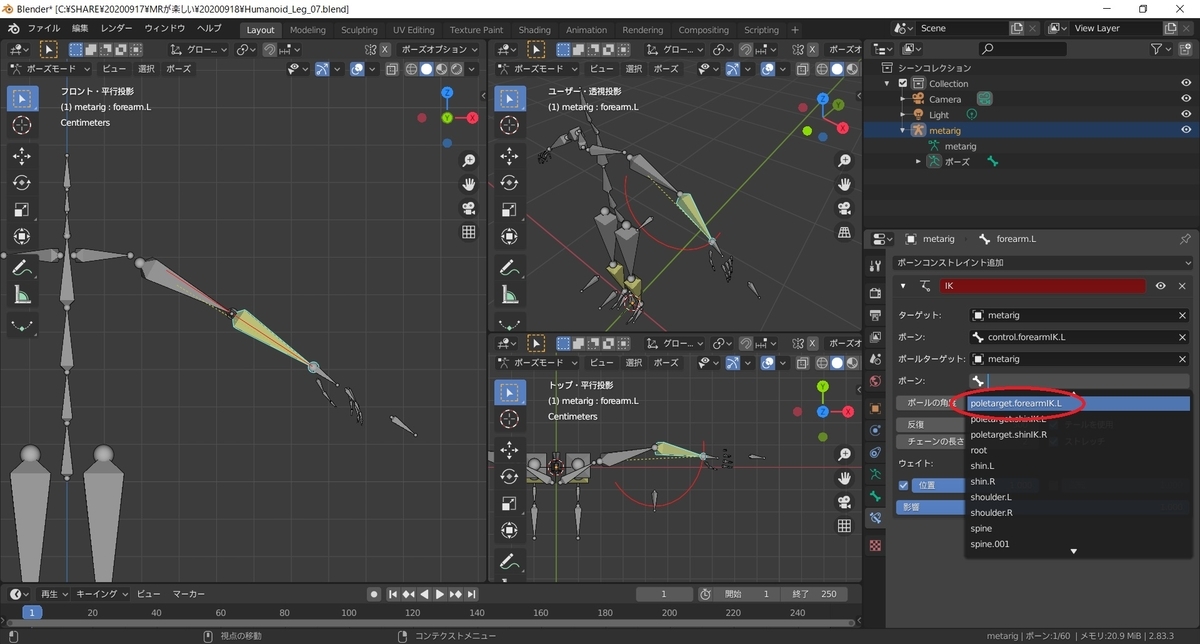Select poletarget.forearmIK.L from bone list

1078,404
